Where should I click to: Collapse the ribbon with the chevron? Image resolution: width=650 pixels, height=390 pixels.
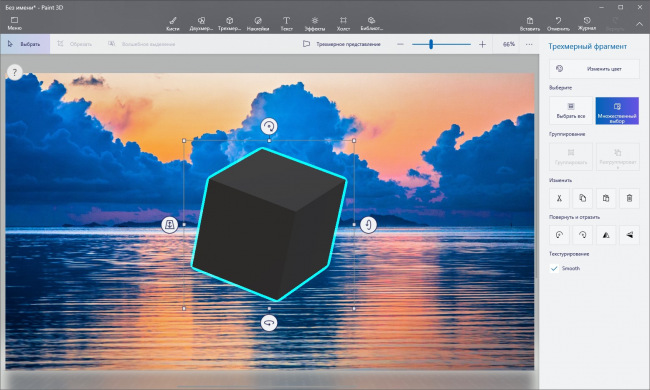click(x=639, y=24)
